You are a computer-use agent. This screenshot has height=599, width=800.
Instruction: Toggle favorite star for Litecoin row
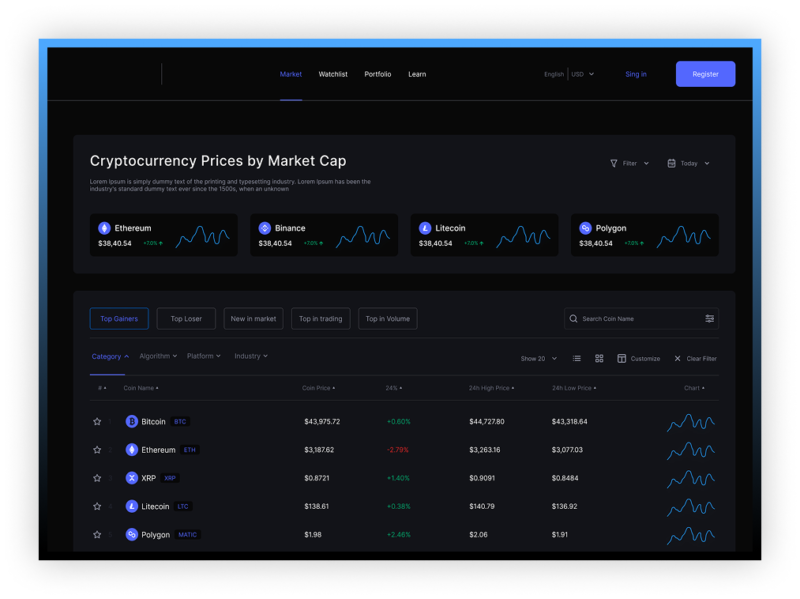[97, 507]
